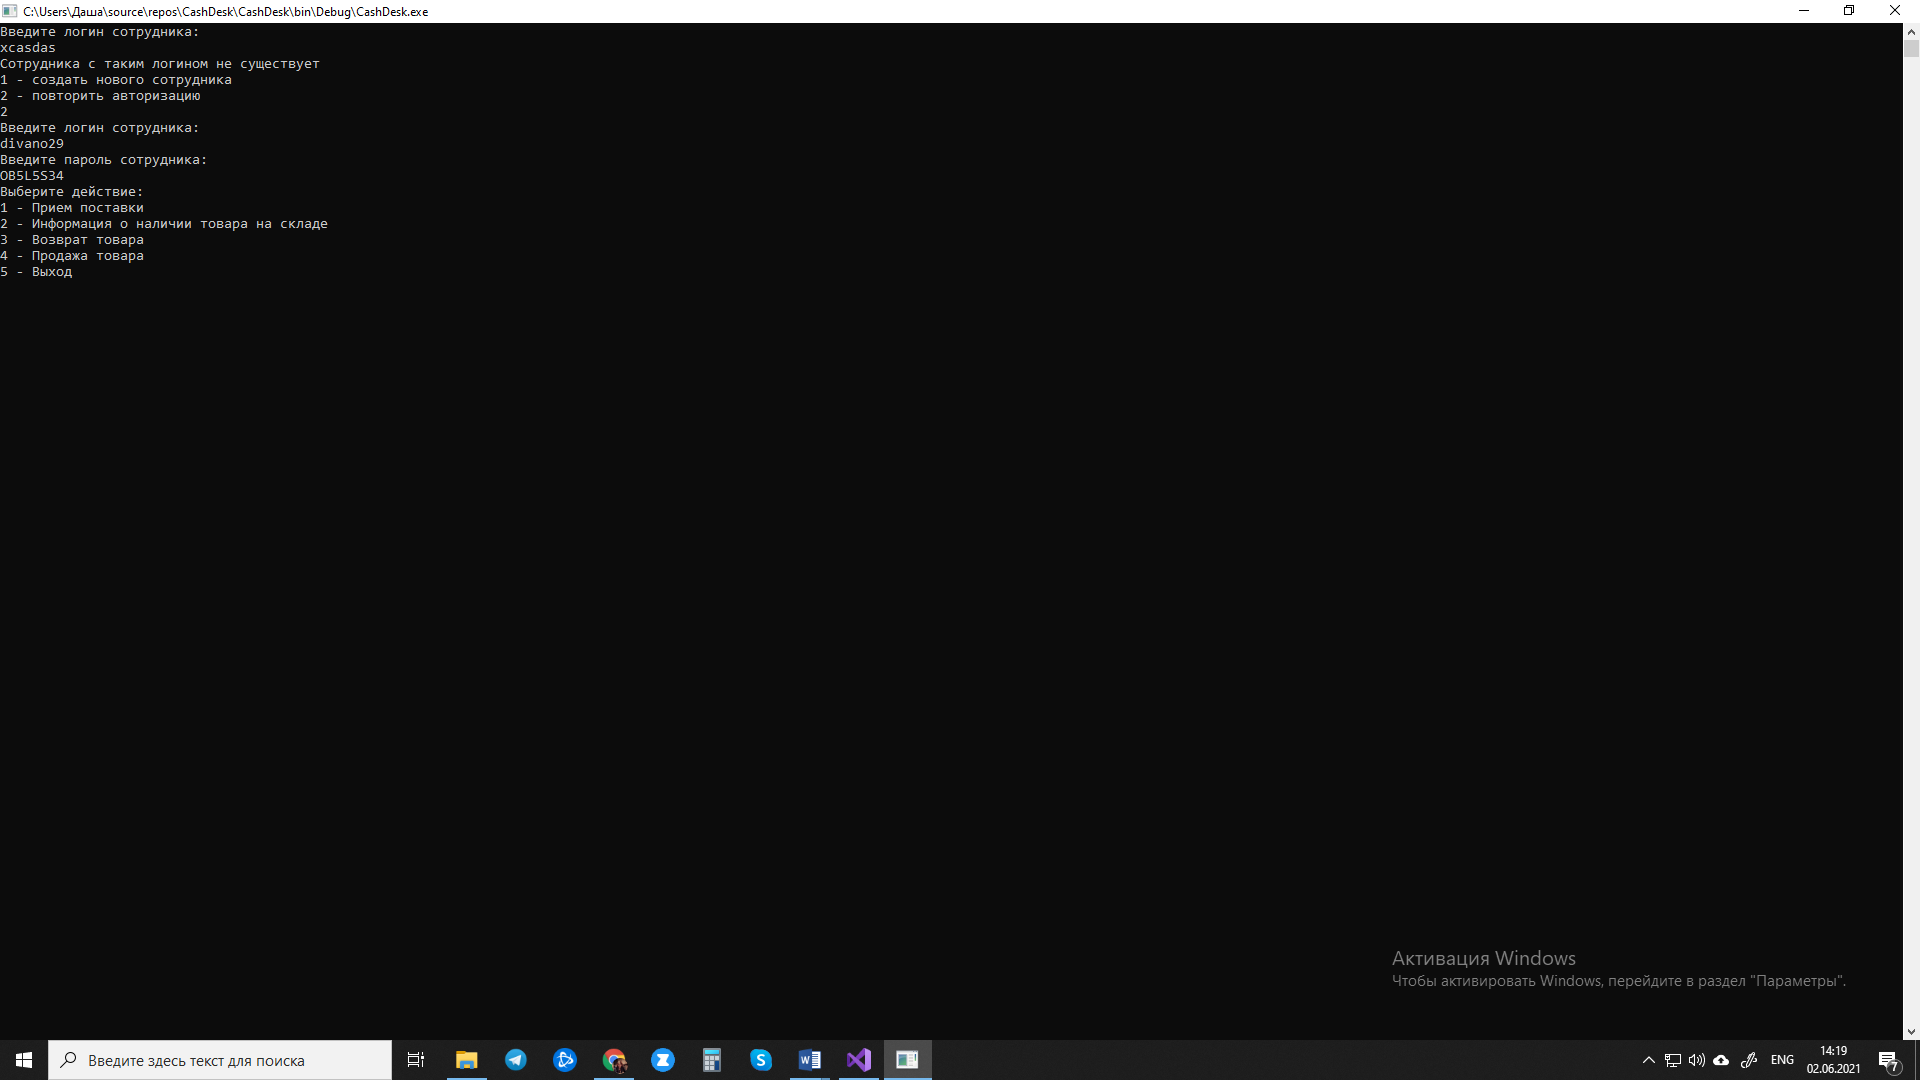The image size is (1920, 1080).
Task: Switch the ENG input language indicator
Action: [x=1782, y=1060]
